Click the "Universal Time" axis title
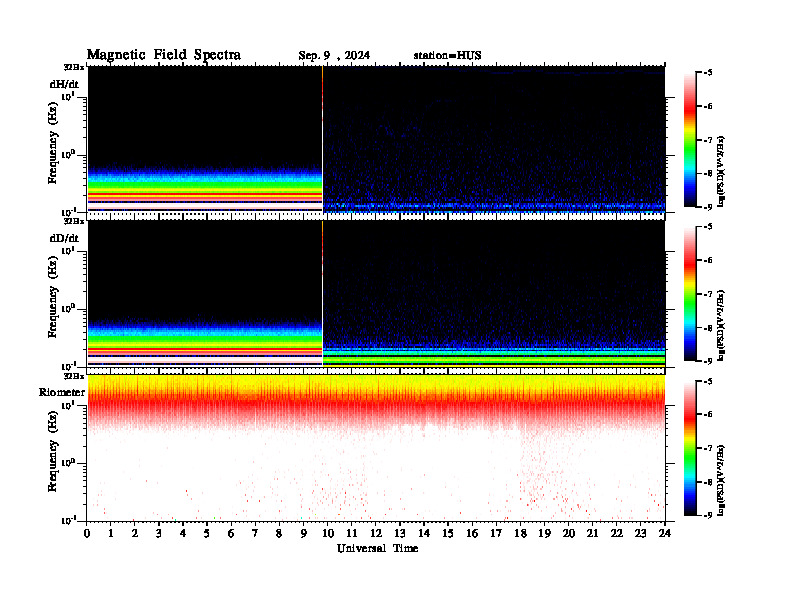The width and height of the screenshot is (792, 612). 377,548
